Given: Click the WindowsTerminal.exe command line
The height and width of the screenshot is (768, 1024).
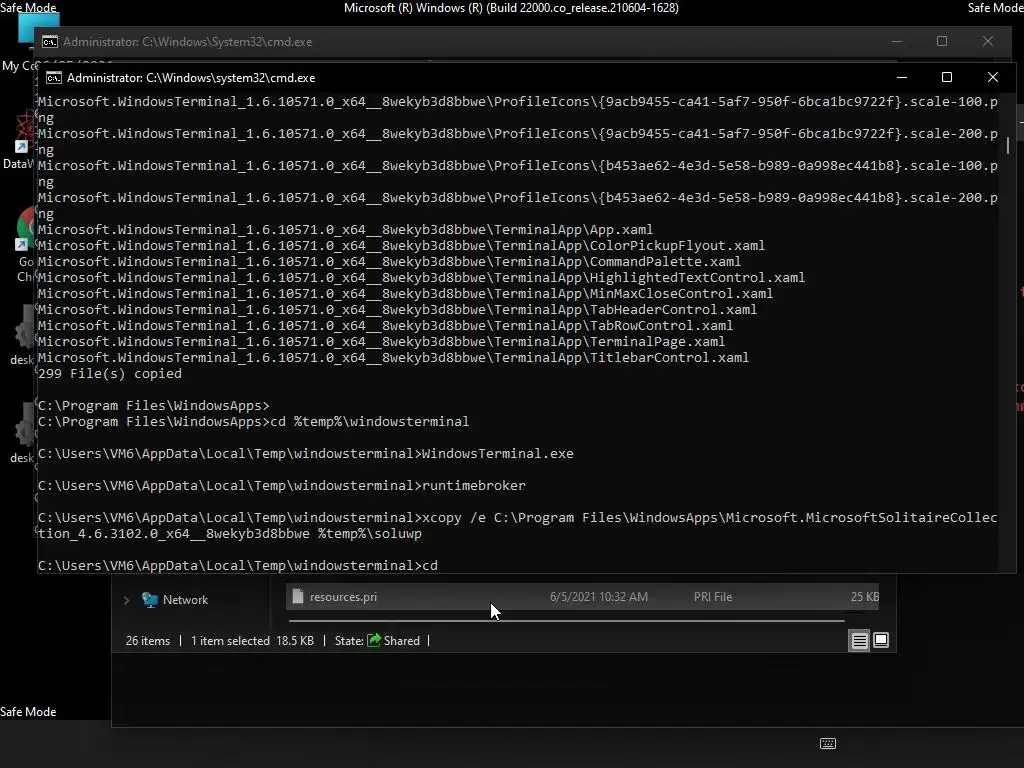Looking at the screenshot, I should (x=306, y=453).
